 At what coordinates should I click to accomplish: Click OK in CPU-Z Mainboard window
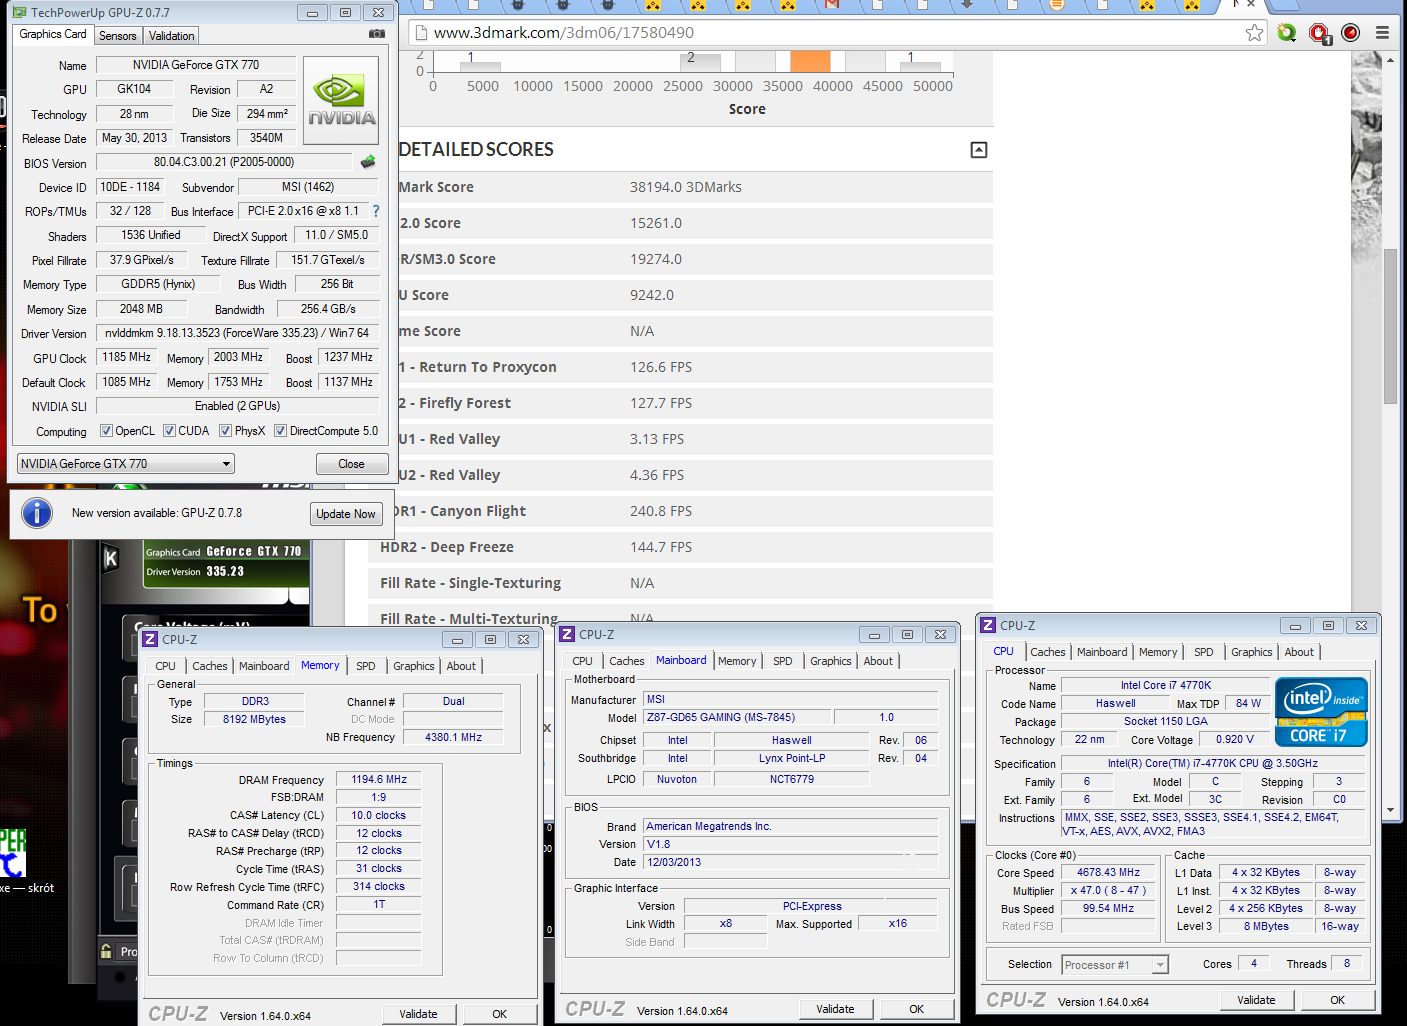point(916,1009)
